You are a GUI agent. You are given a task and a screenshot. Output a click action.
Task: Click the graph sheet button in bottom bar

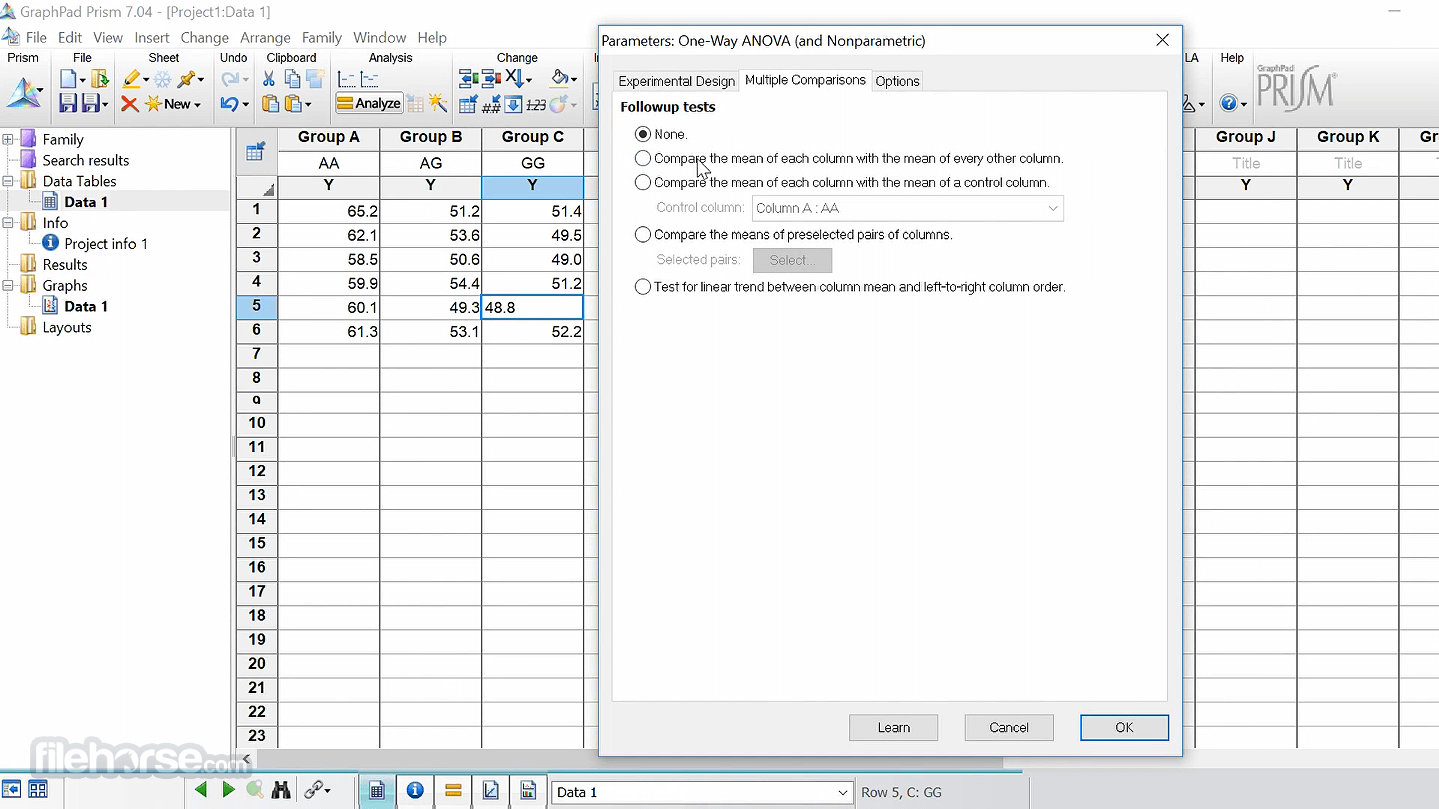click(x=491, y=791)
